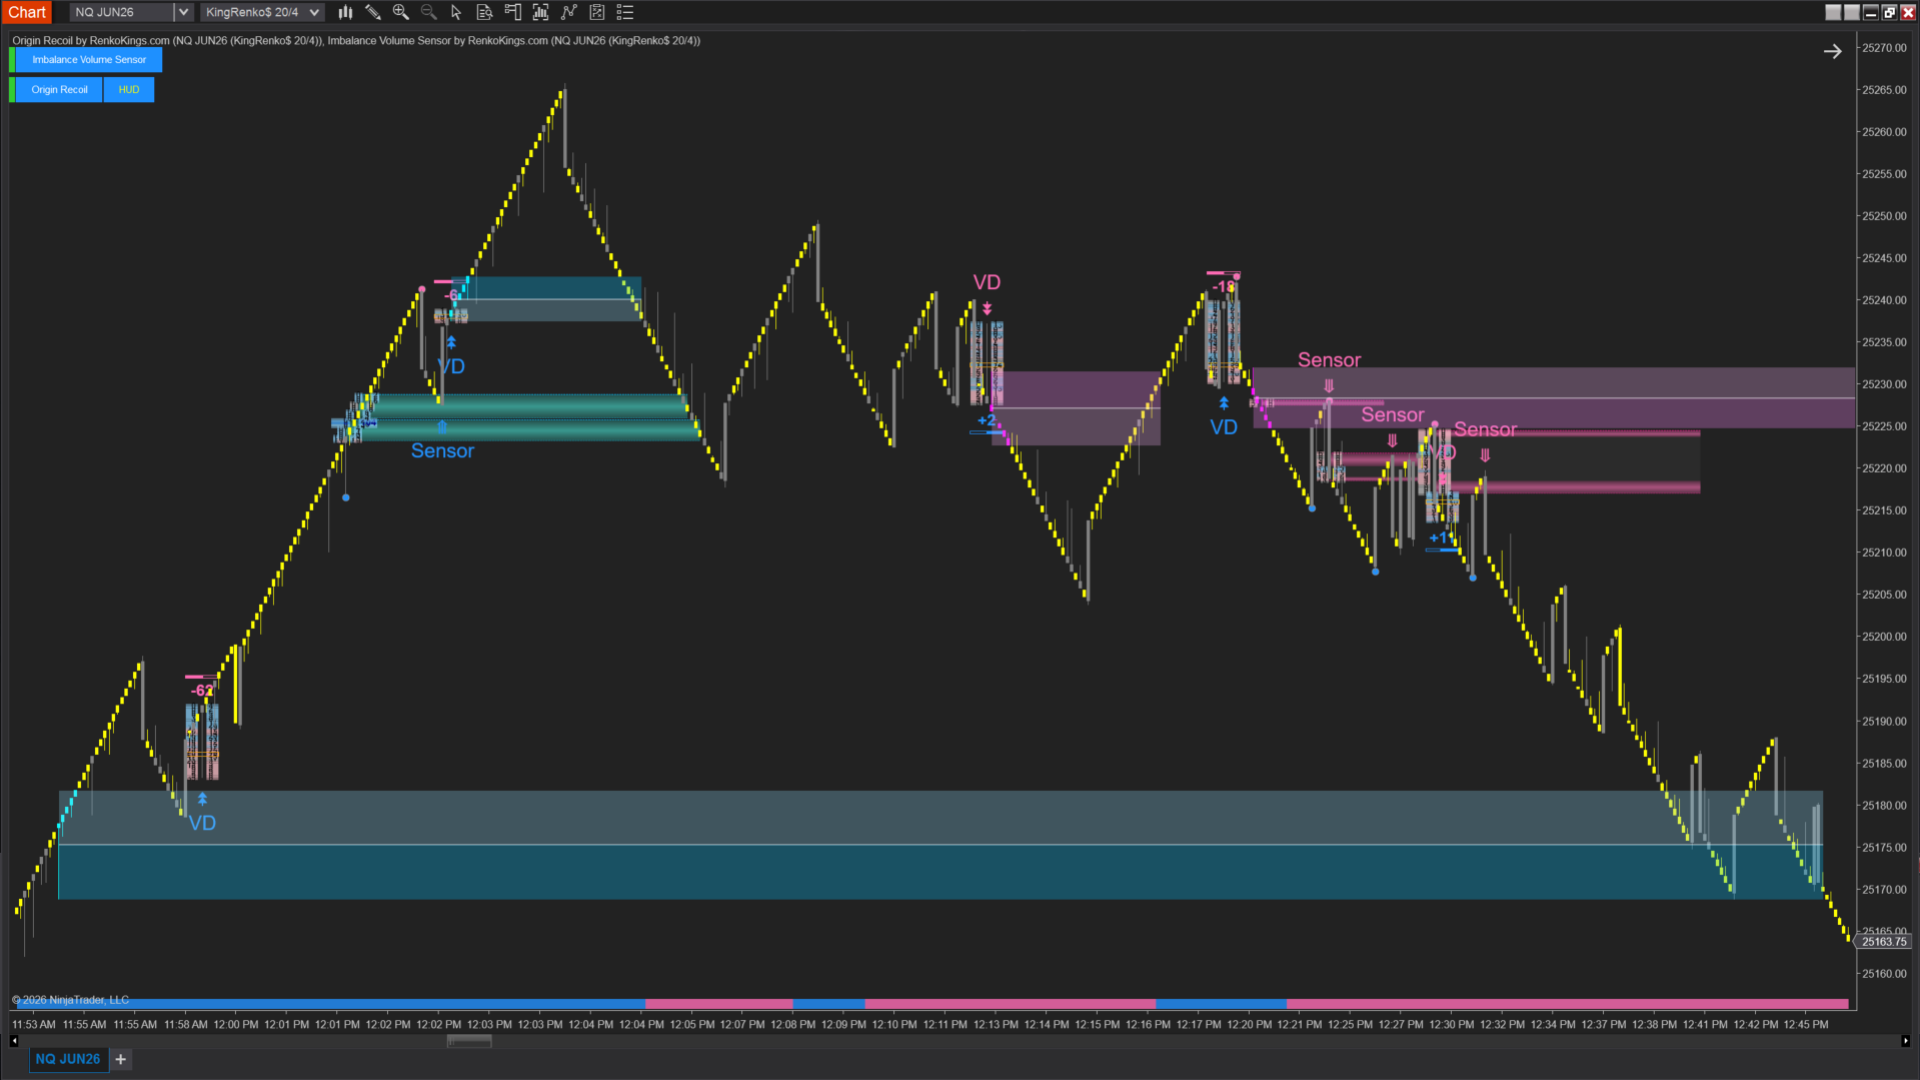Click the zoom in magnifier icon
Image resolution: width=1920 pixels, height=1080 pixels.
coord(401,12)
